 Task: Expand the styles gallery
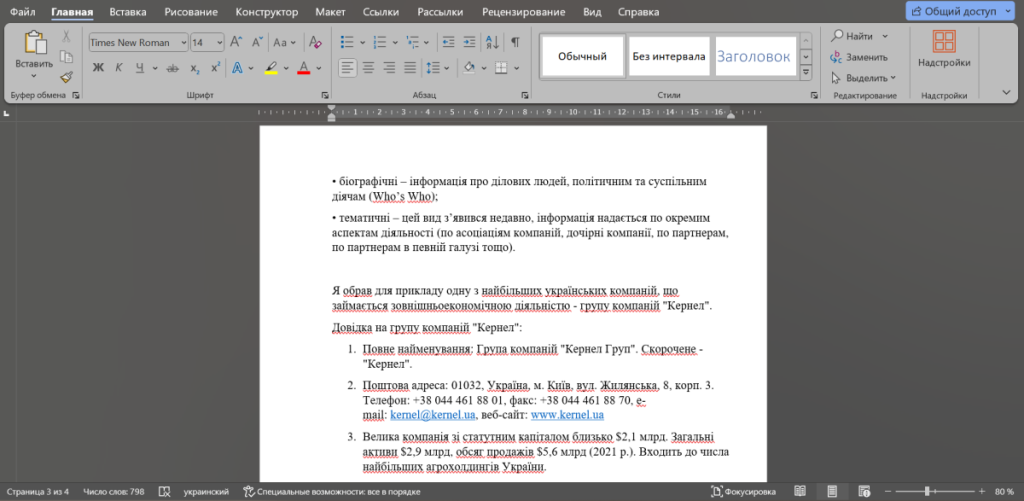click(806, 73)
